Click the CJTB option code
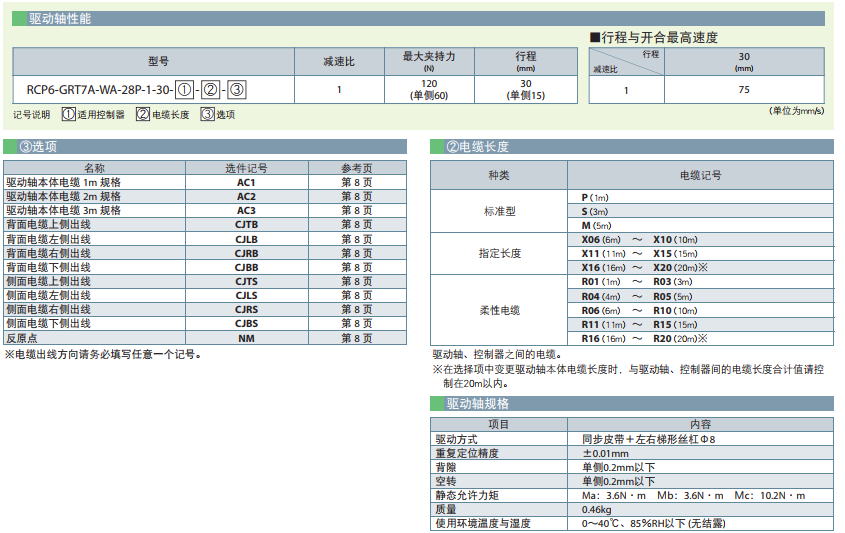The width and height of the screenshot is (845, 533). pos(246,225)
